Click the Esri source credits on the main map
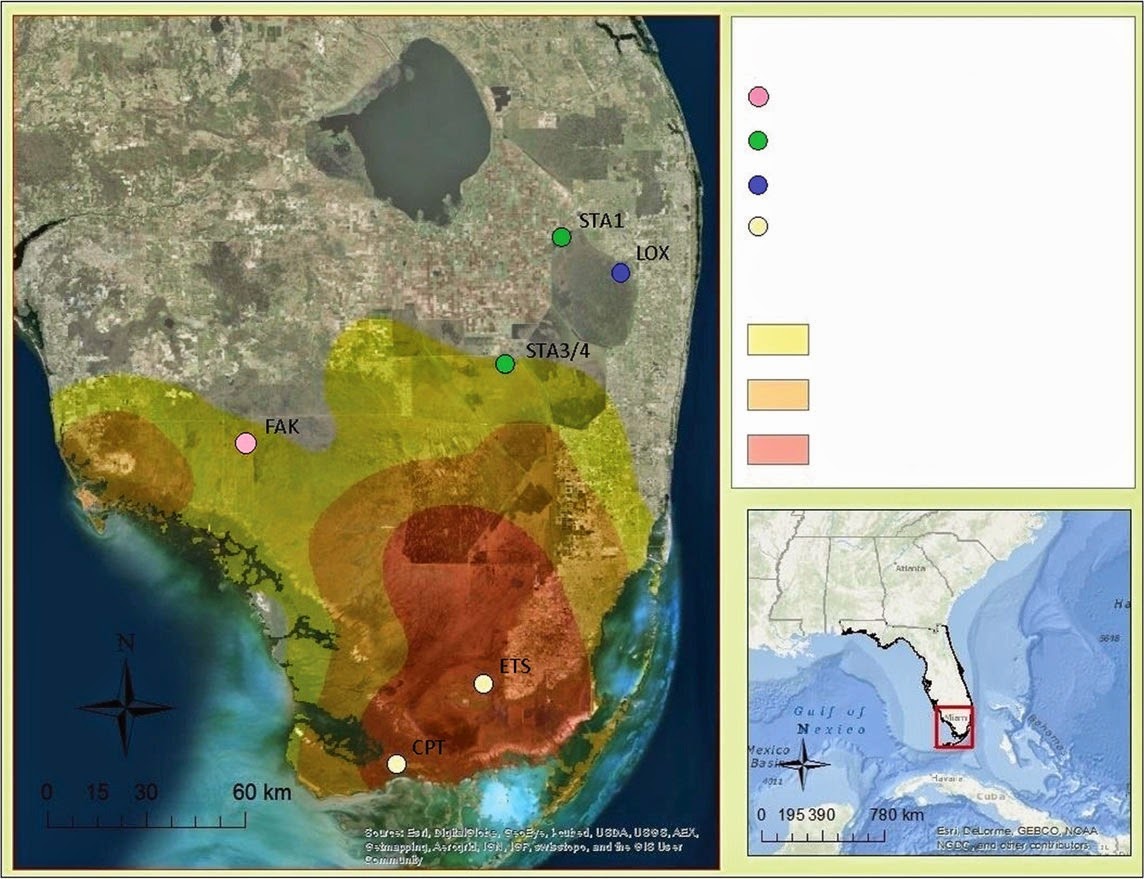 pos(532,846)
